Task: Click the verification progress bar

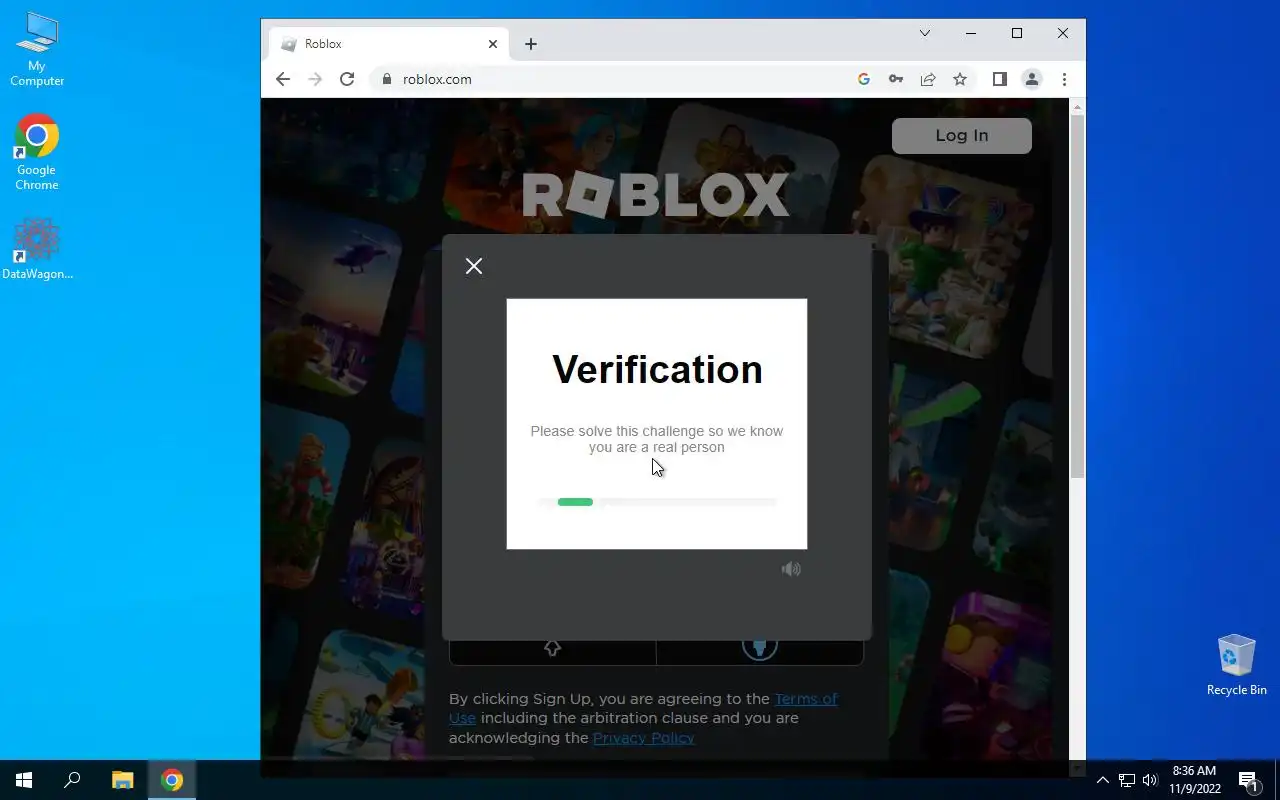Action: tap(656, 502)
